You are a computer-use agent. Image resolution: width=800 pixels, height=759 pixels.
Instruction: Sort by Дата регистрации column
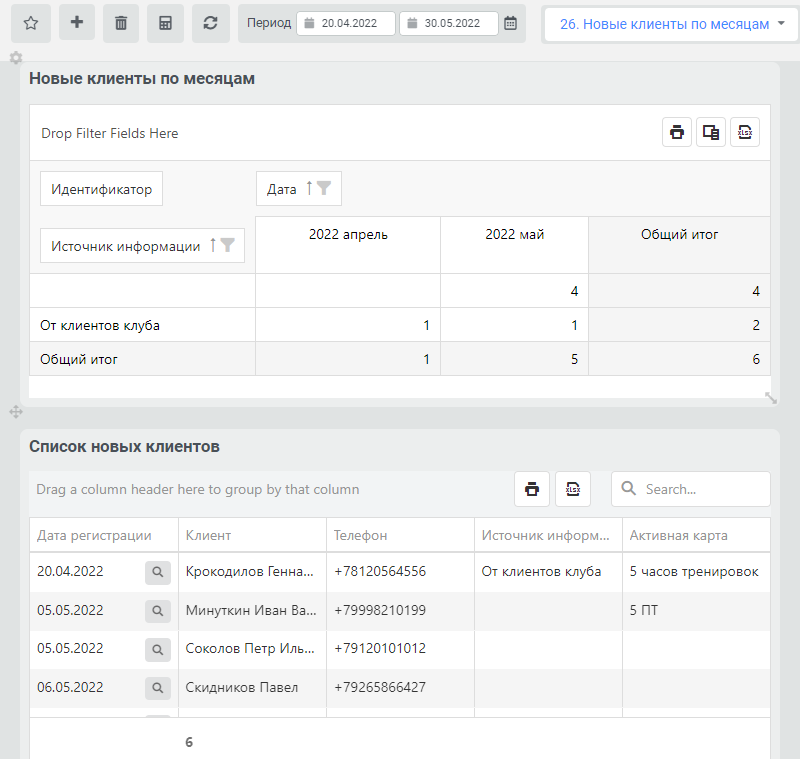point(104,535)
